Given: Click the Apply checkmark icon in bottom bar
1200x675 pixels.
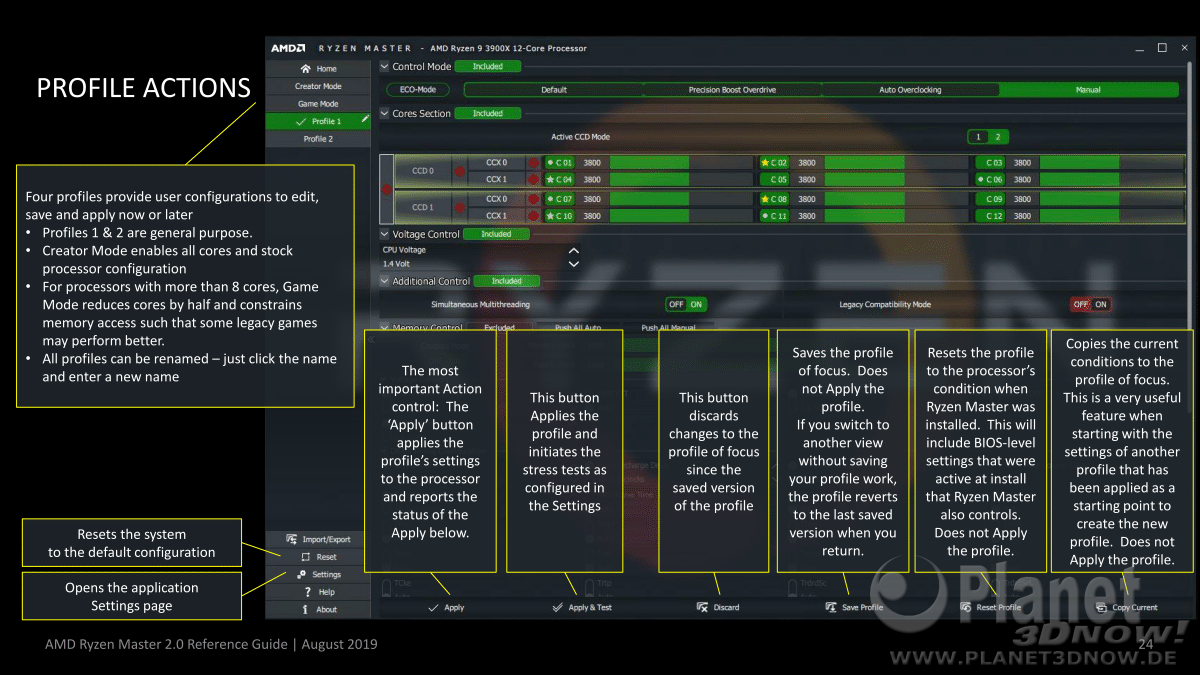Looking at the screenshot, I should tap(433, 607).
